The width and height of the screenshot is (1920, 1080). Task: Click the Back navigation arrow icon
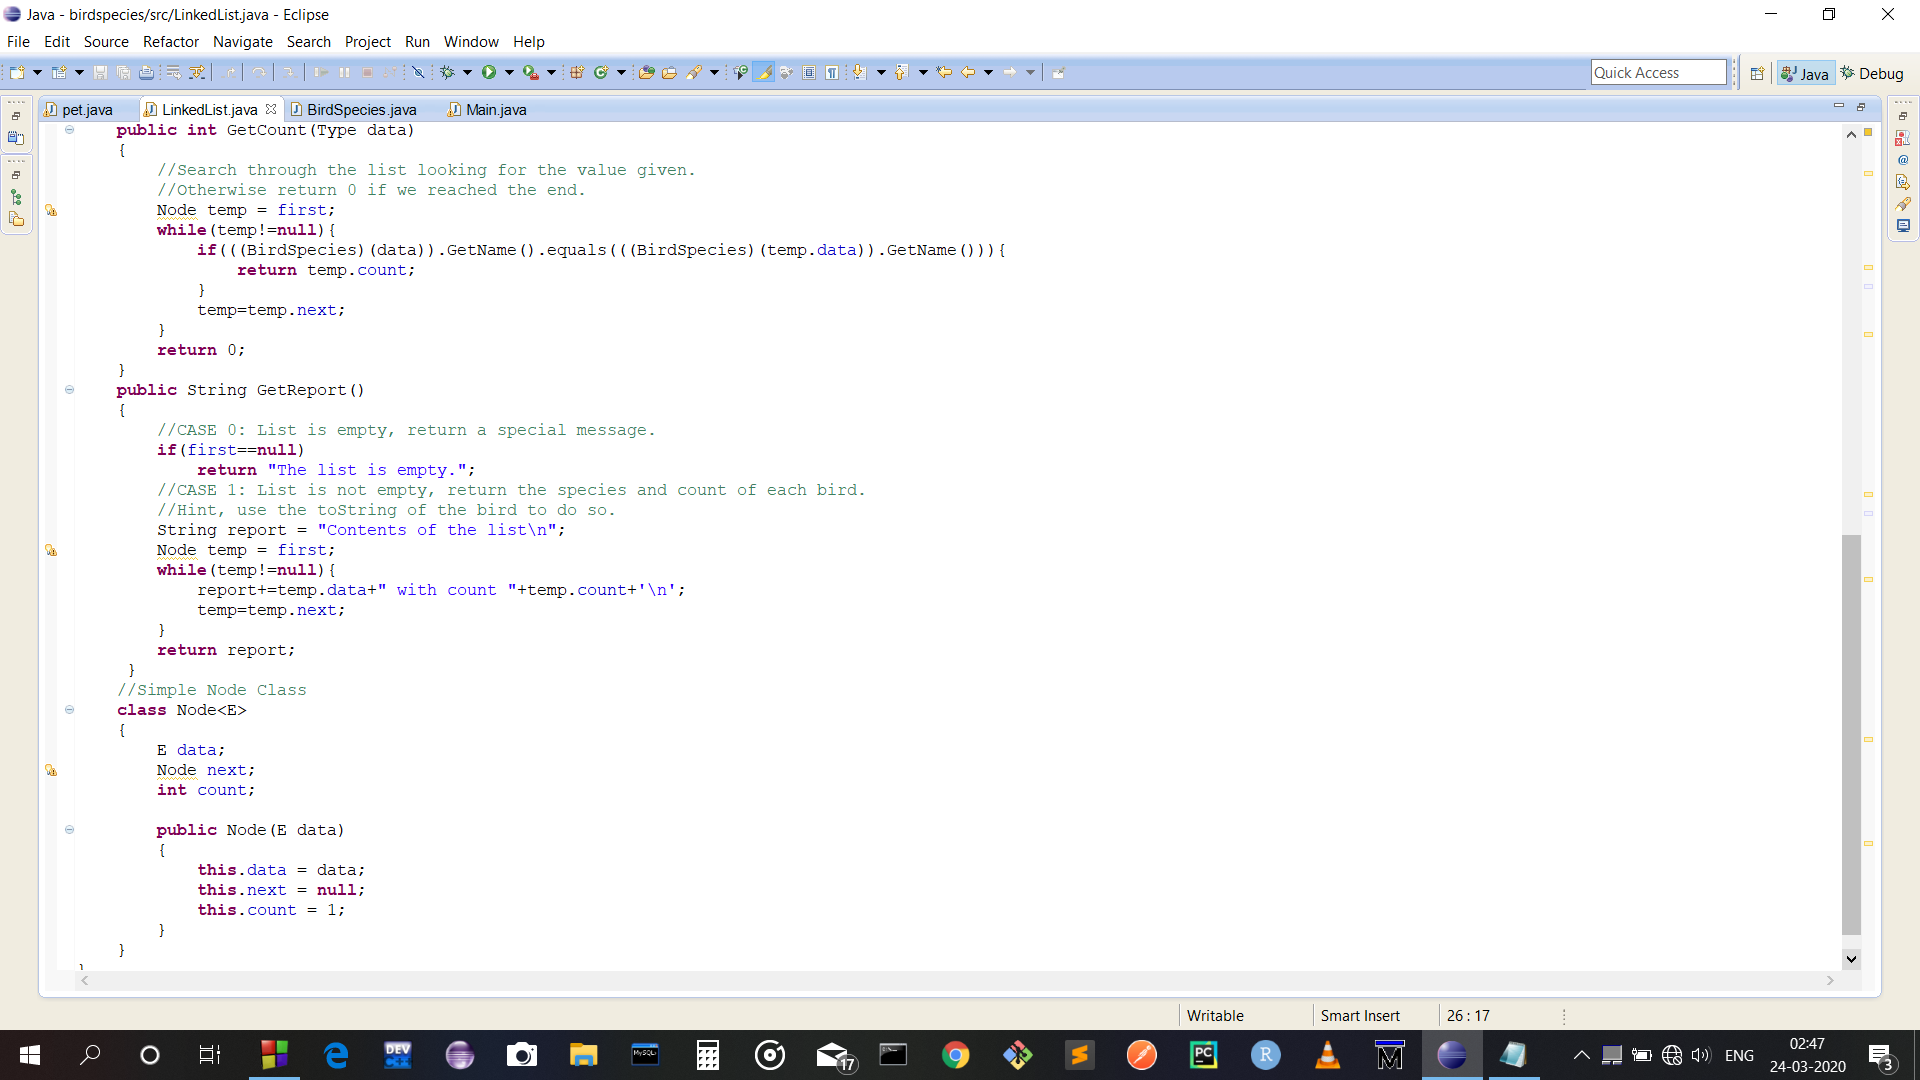point(968,72)
